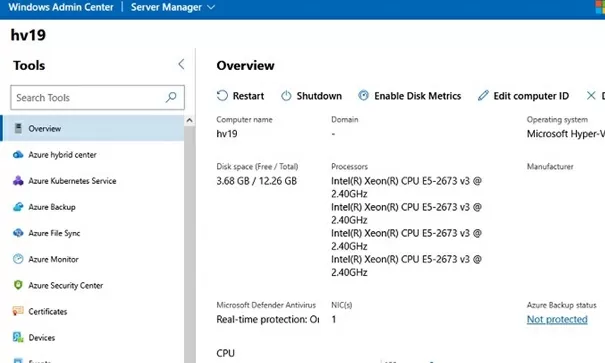Screen dimensions: 605x363
Task: Click the Processors label
Action: pyautogui.click(x=350, y=167)
